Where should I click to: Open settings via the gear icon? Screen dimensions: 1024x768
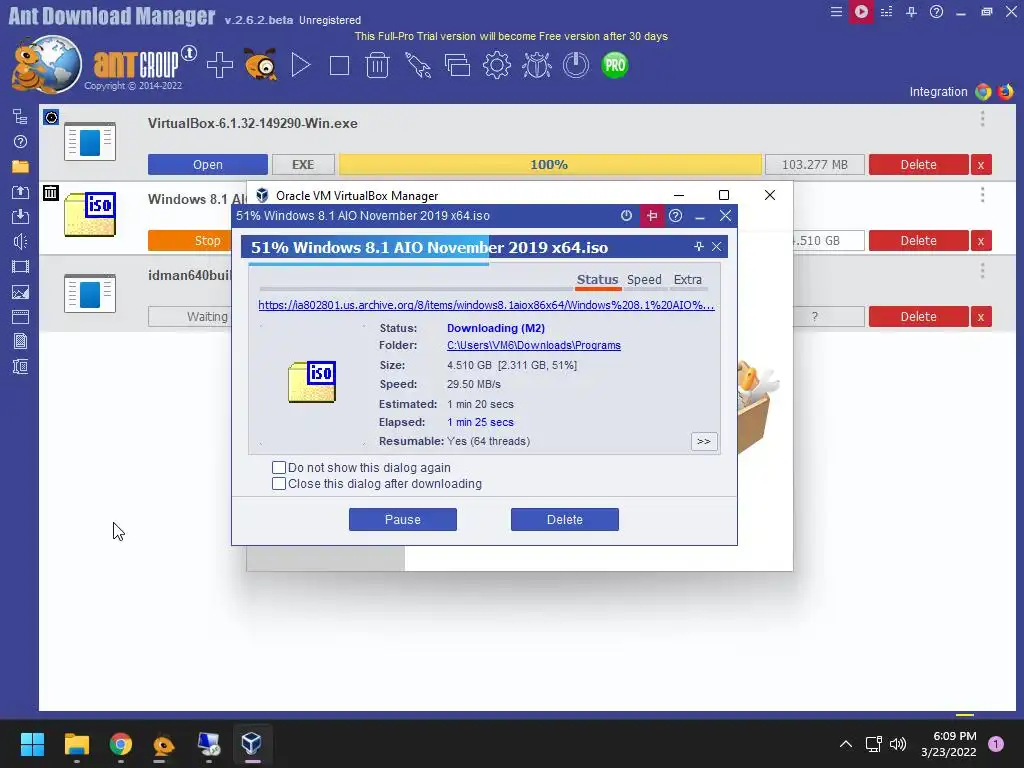[497, 65]
